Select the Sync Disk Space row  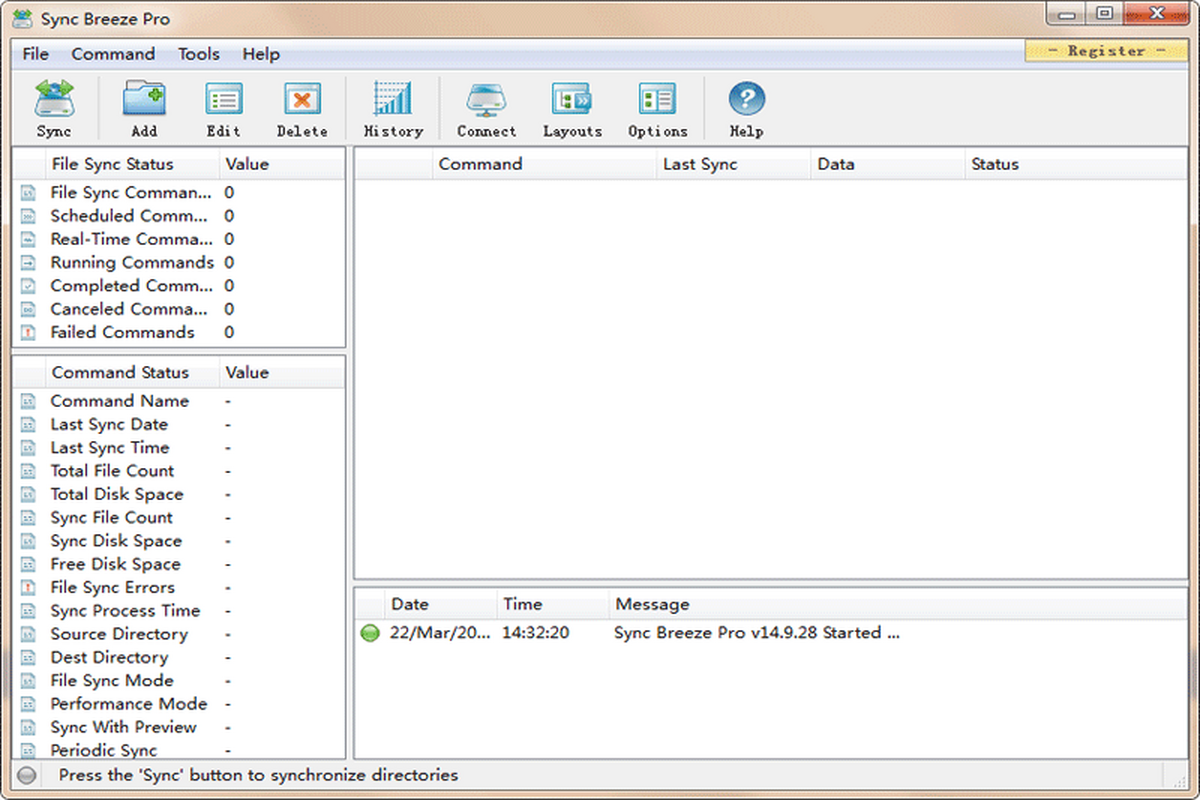tap(179, 541)
